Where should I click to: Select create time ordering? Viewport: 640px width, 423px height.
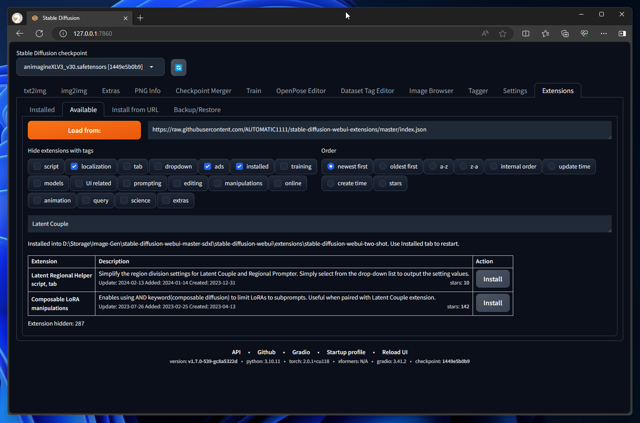(x=331, y=183)
